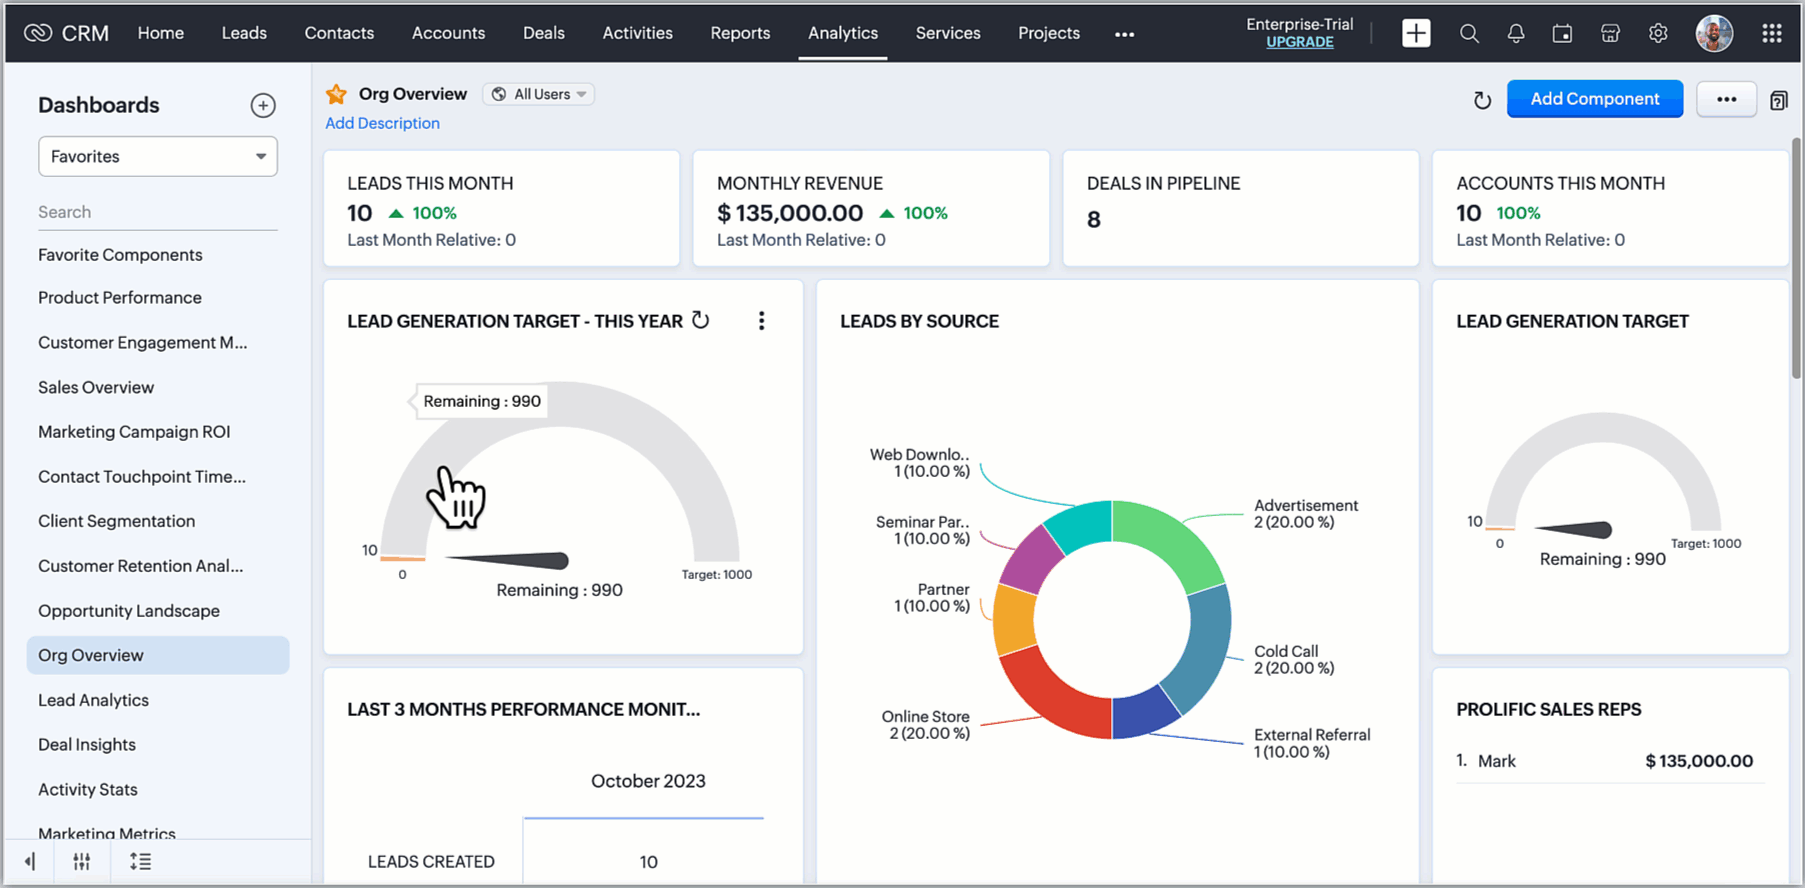Open Client Segmentation dashboard

point(117,521)
